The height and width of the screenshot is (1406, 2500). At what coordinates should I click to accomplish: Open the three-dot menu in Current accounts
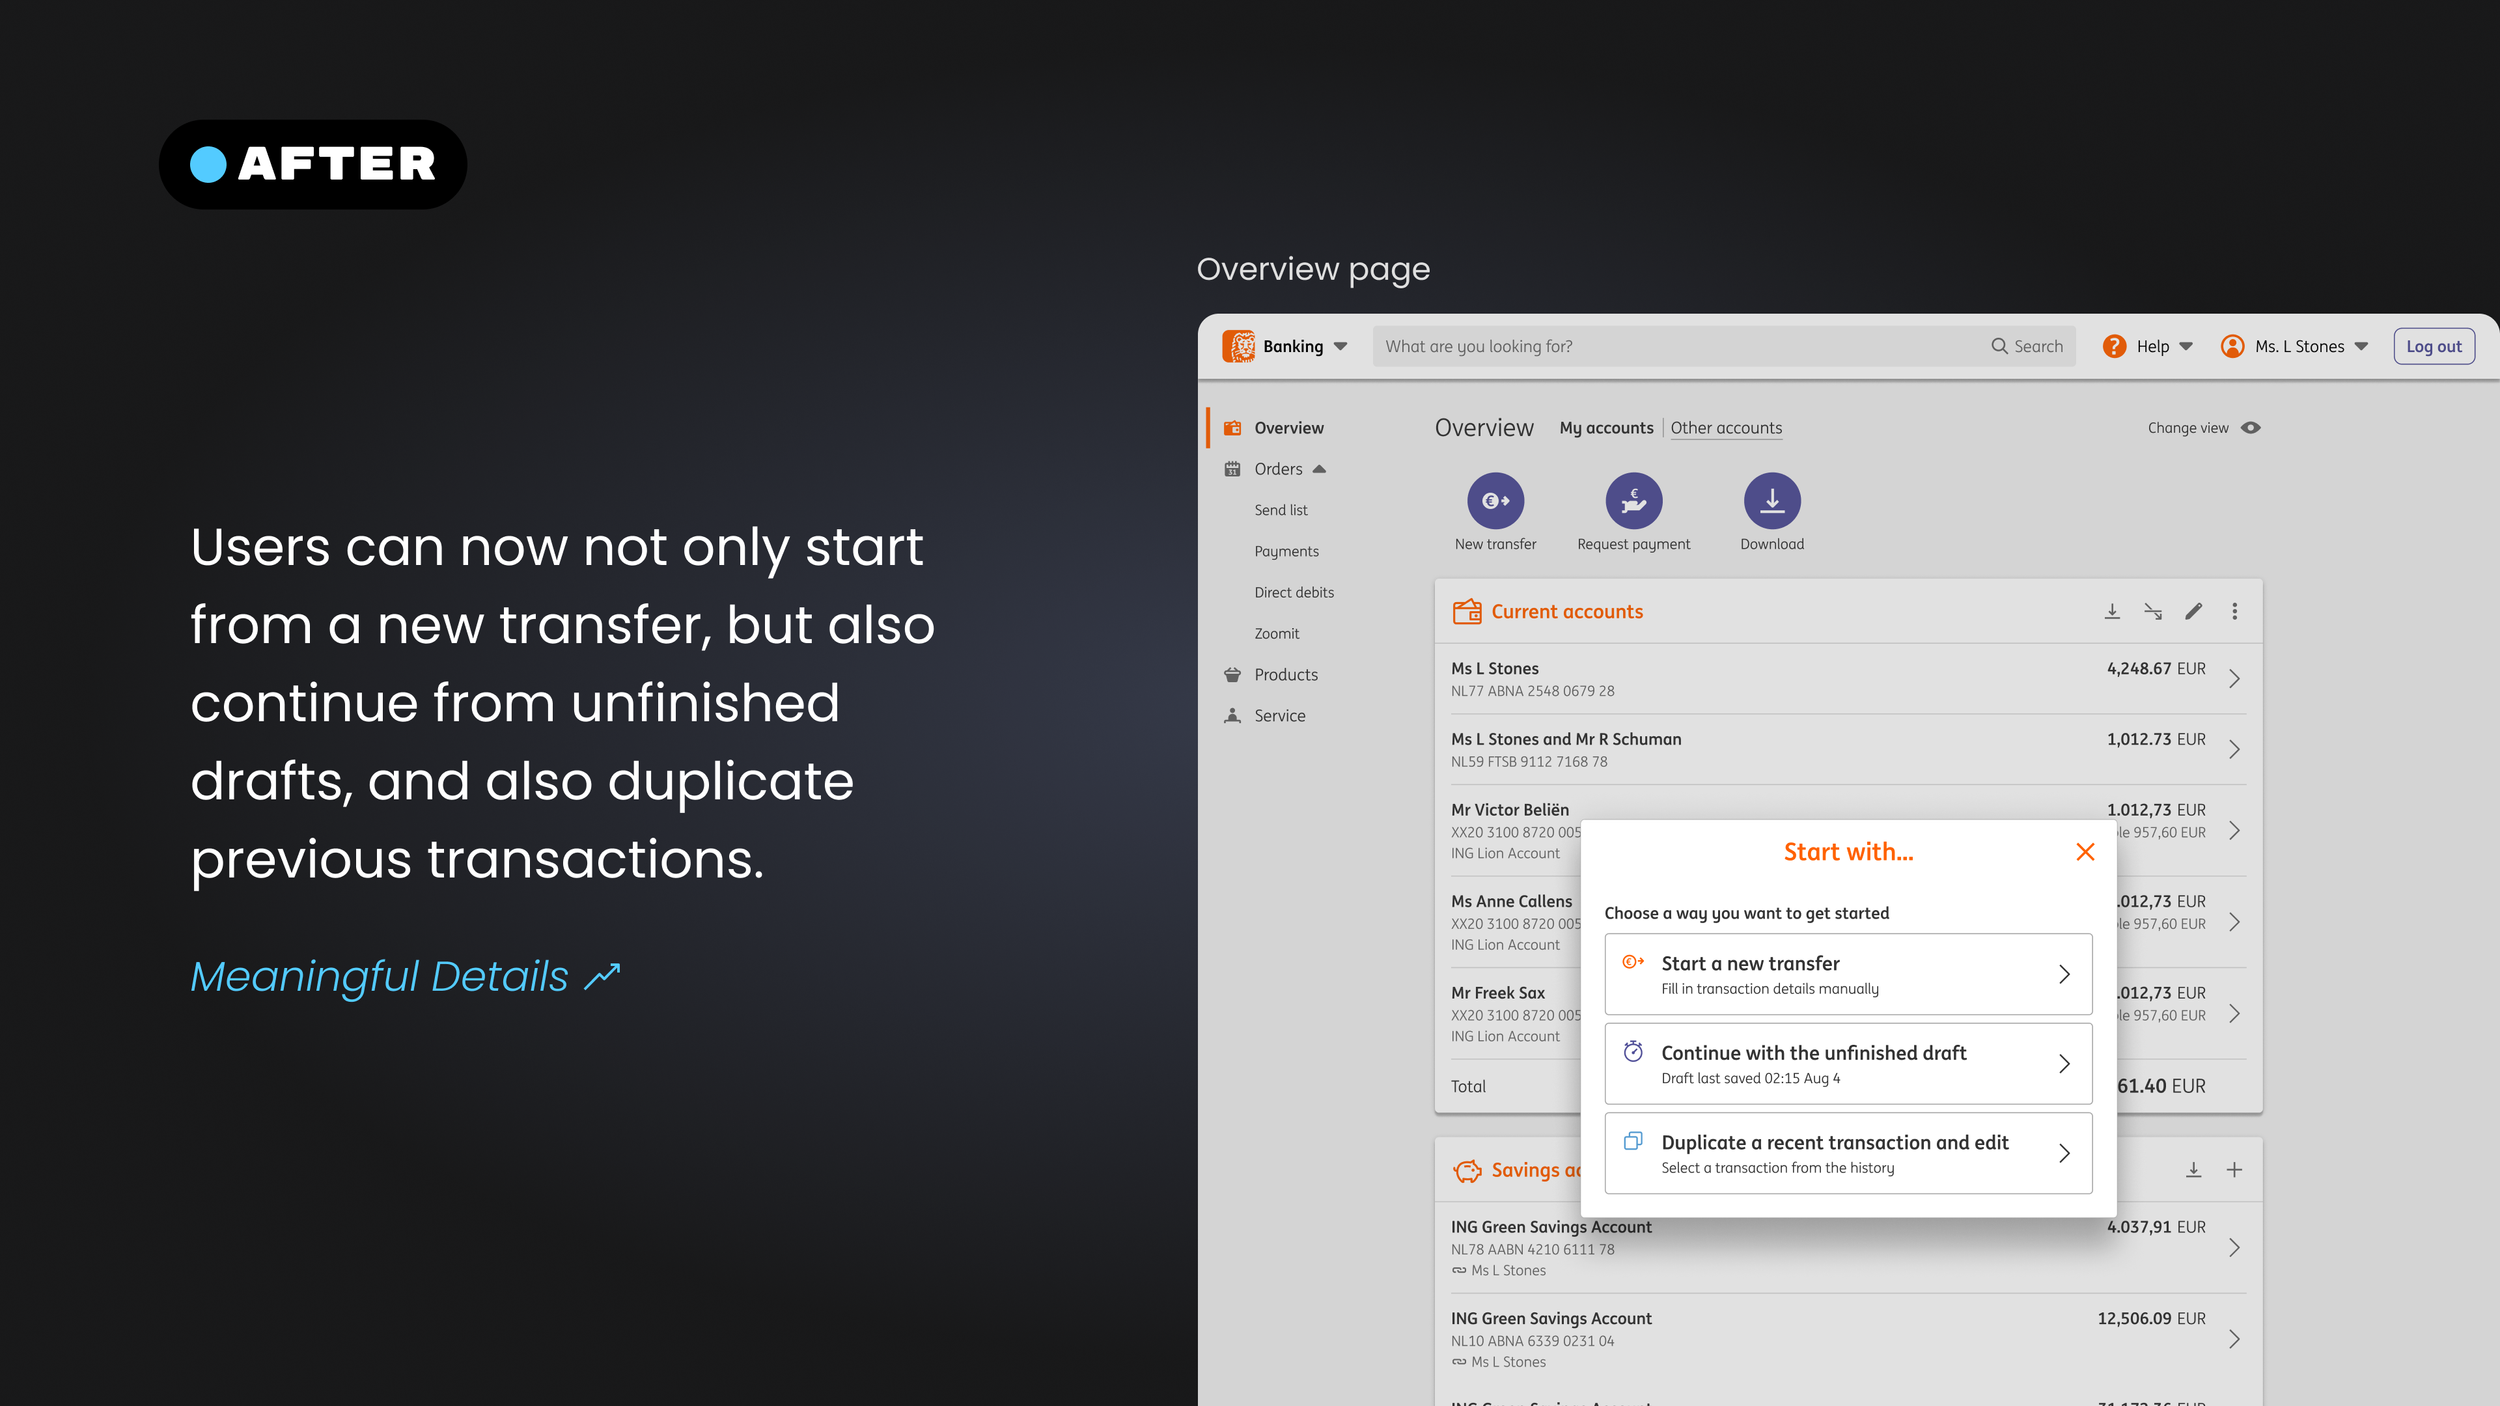click(x=2234, y=611)
